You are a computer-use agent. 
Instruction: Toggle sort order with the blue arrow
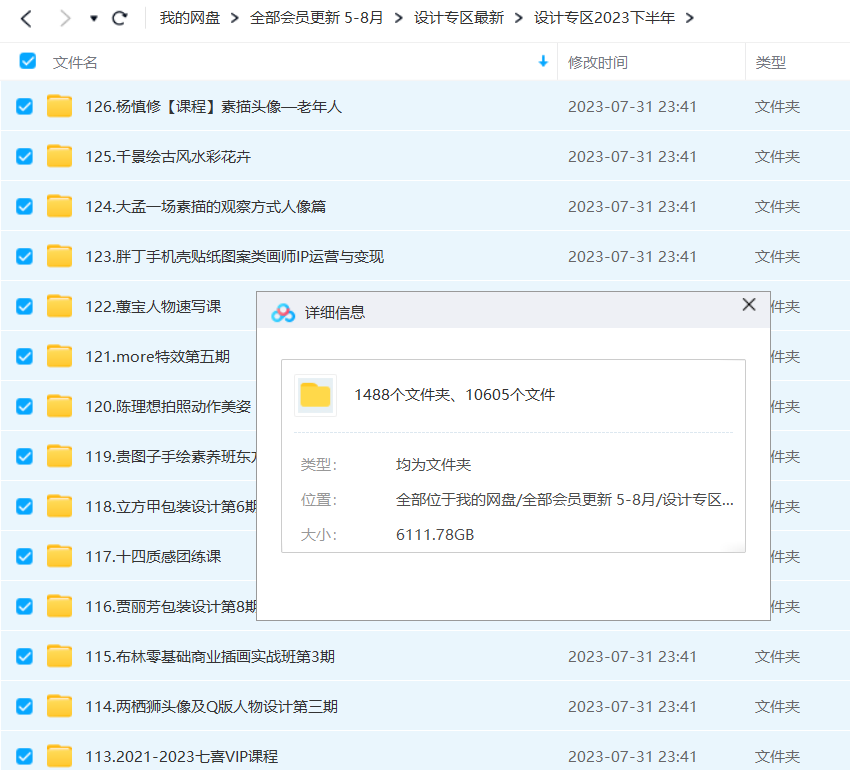point(543,62)
